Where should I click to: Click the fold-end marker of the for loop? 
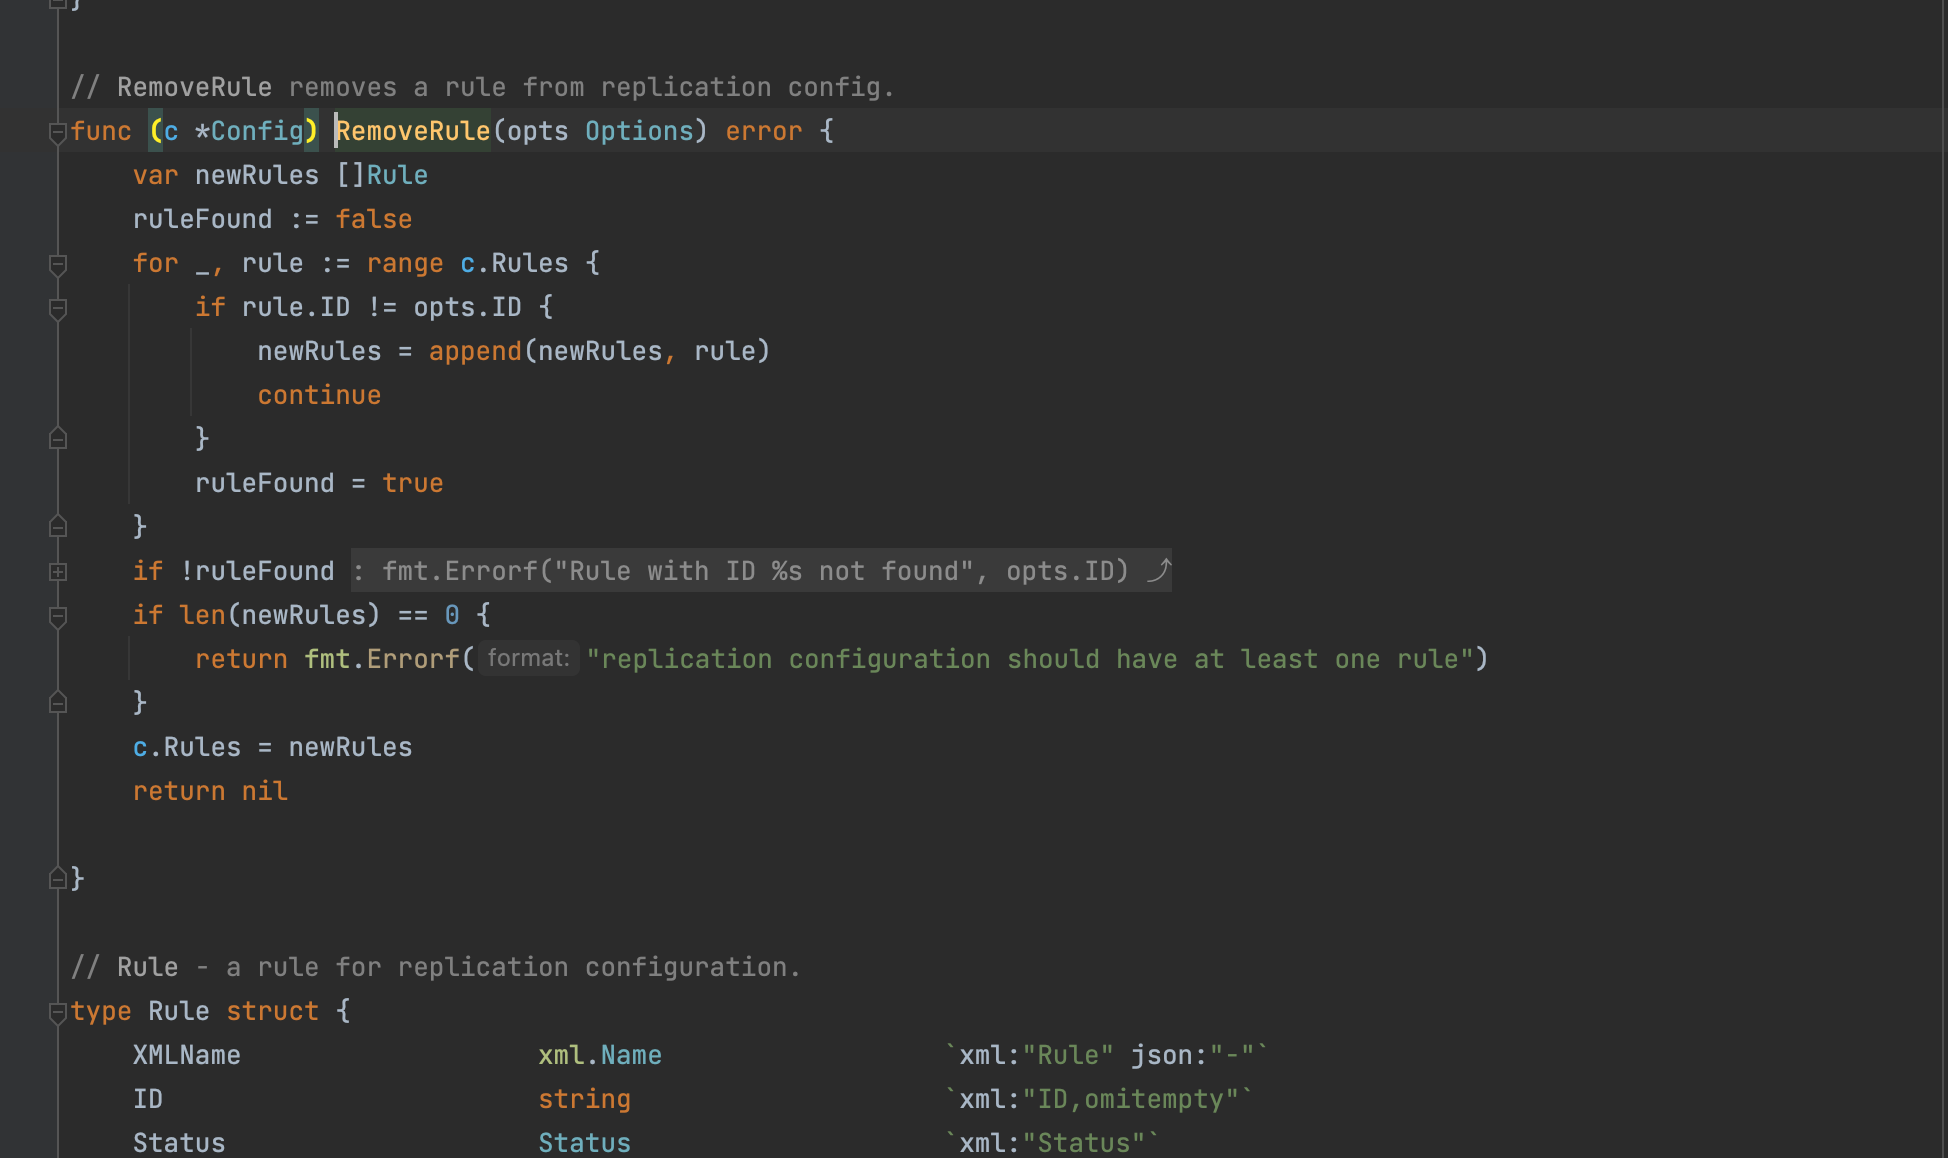click(58, 526)
